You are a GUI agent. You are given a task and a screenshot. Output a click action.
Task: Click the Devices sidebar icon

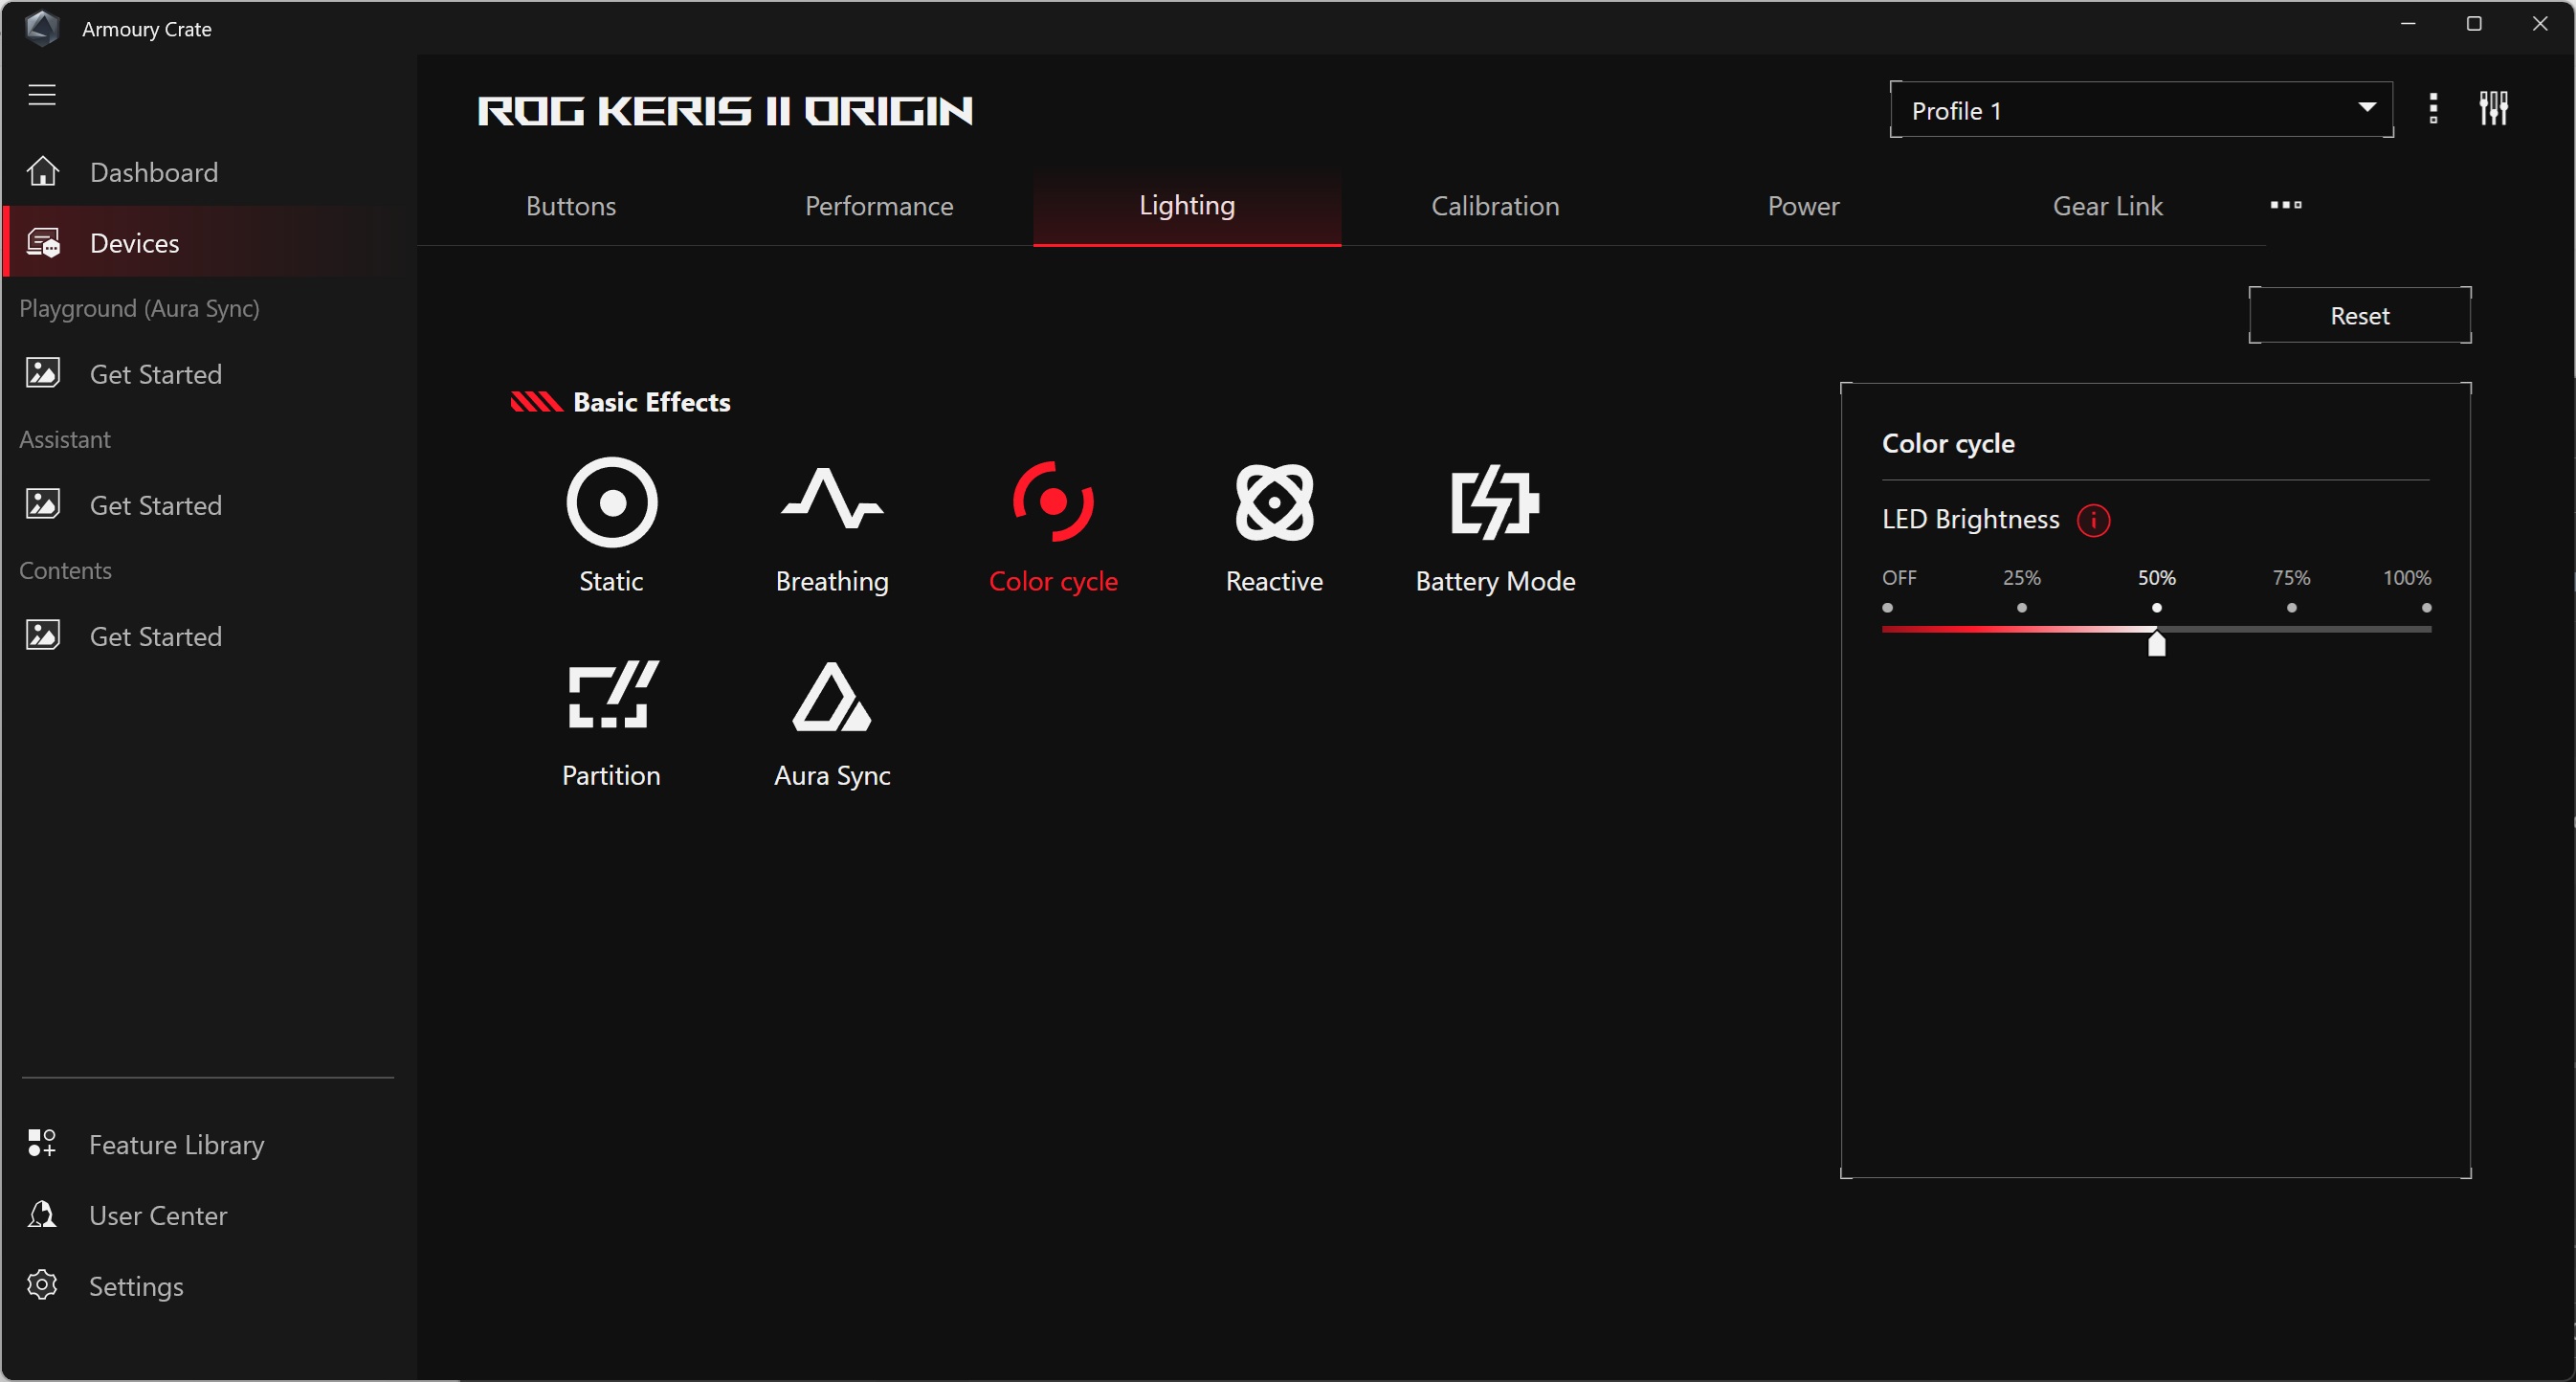click(43, 242)
